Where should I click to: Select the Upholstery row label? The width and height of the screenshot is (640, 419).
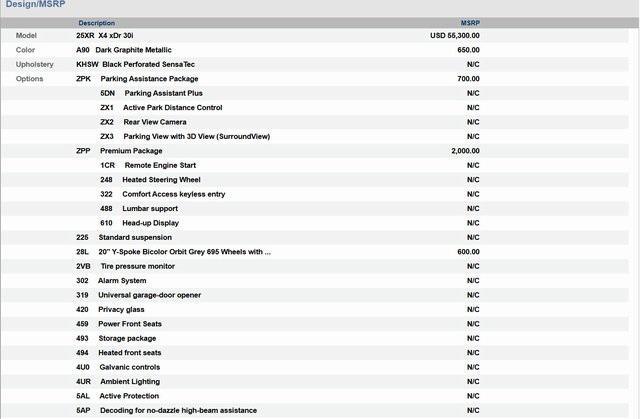pos(35,64)
